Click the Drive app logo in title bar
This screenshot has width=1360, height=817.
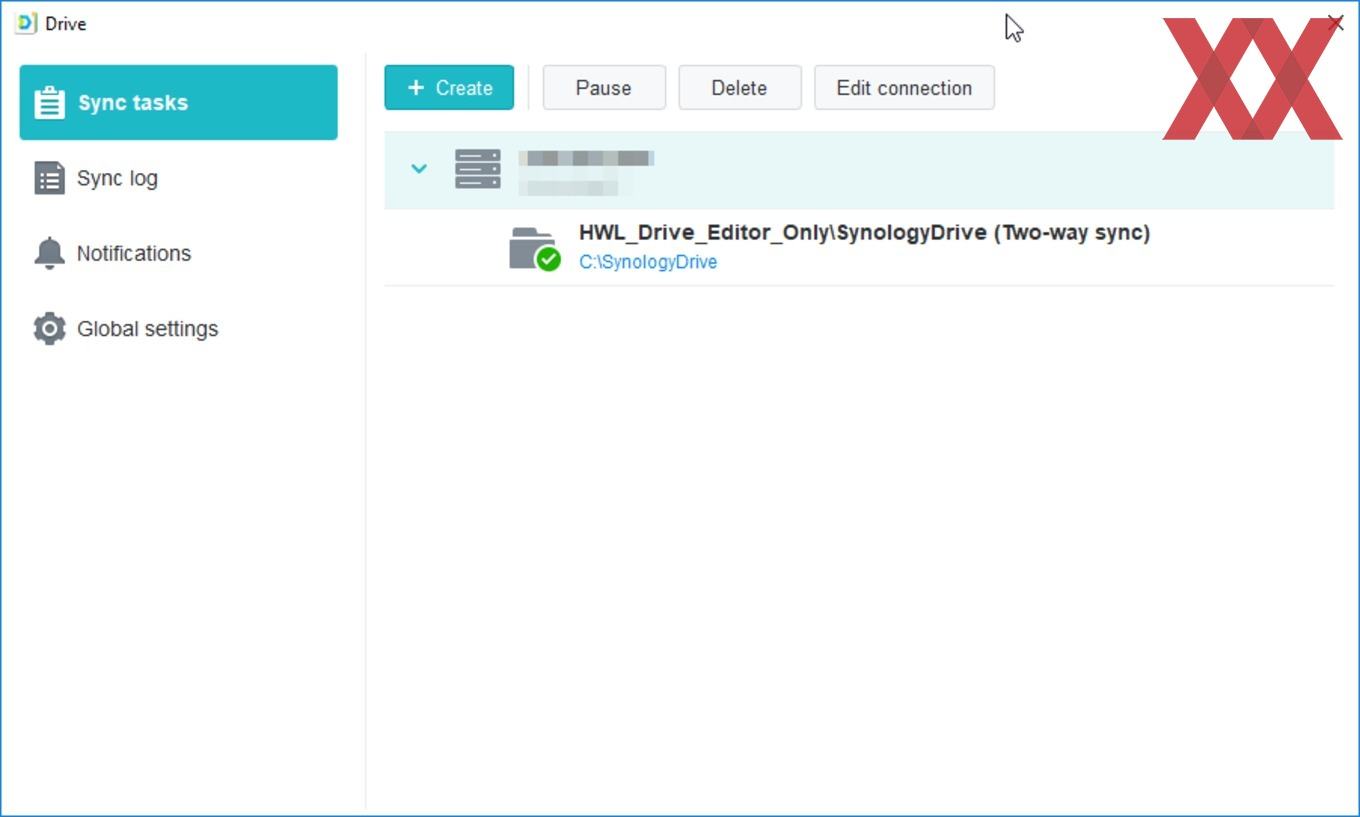click(26, 23)
